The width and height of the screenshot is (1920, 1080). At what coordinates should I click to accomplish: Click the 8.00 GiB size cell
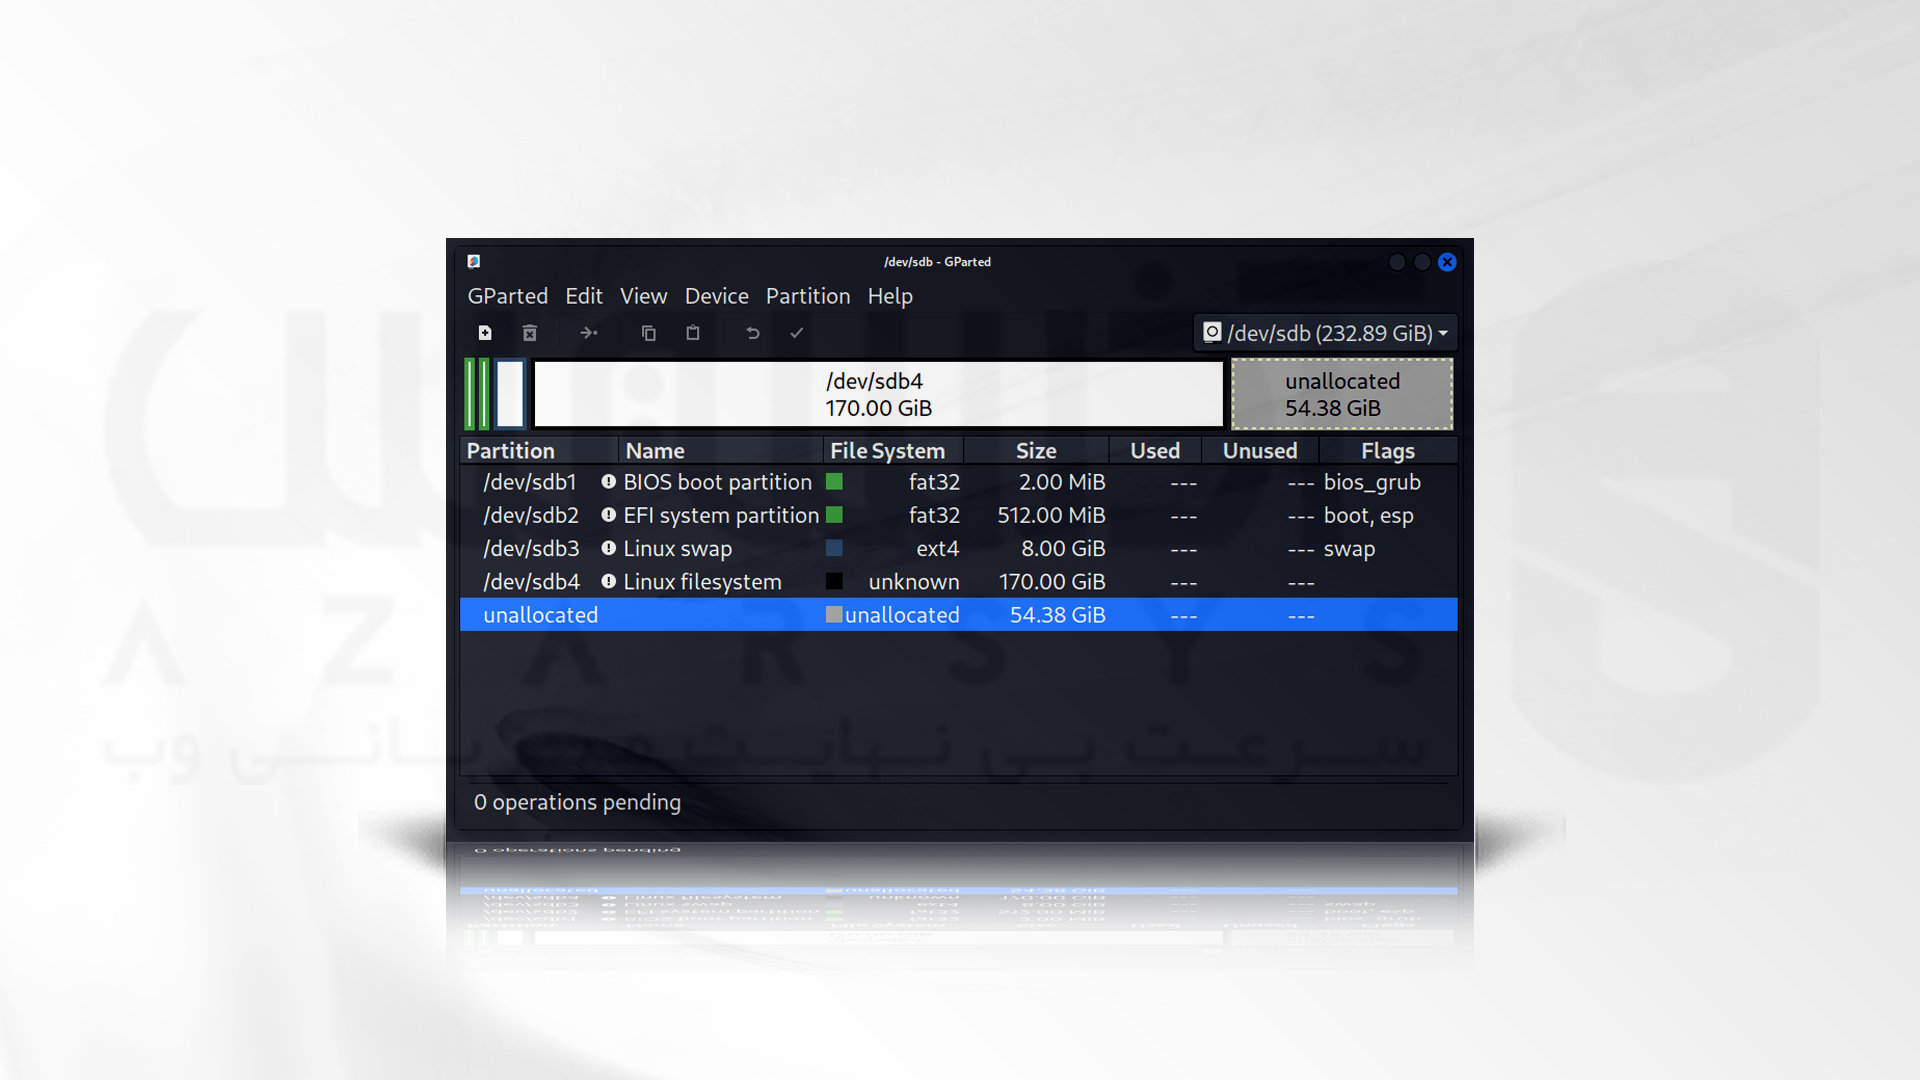pos(1063,548)
